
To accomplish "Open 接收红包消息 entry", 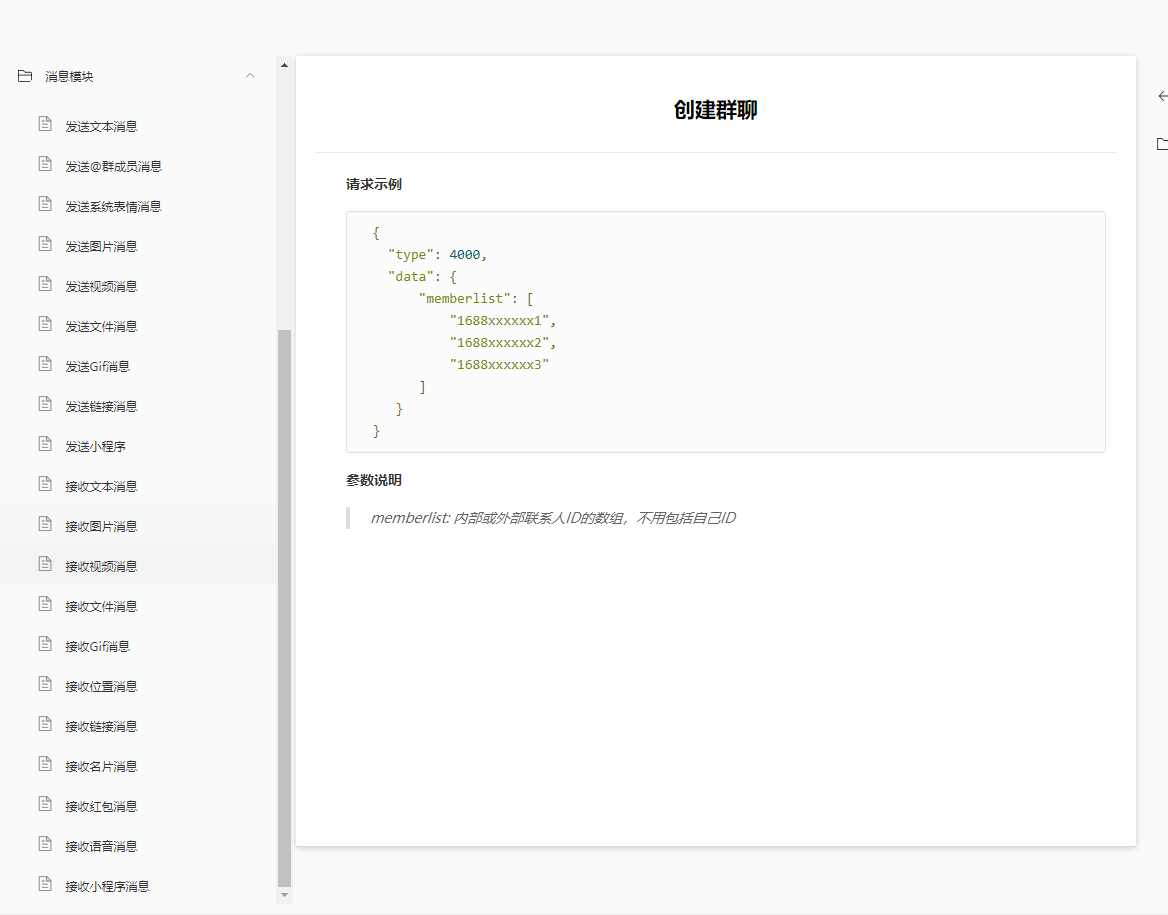I will pyautogui.click(x=101, y=807).
